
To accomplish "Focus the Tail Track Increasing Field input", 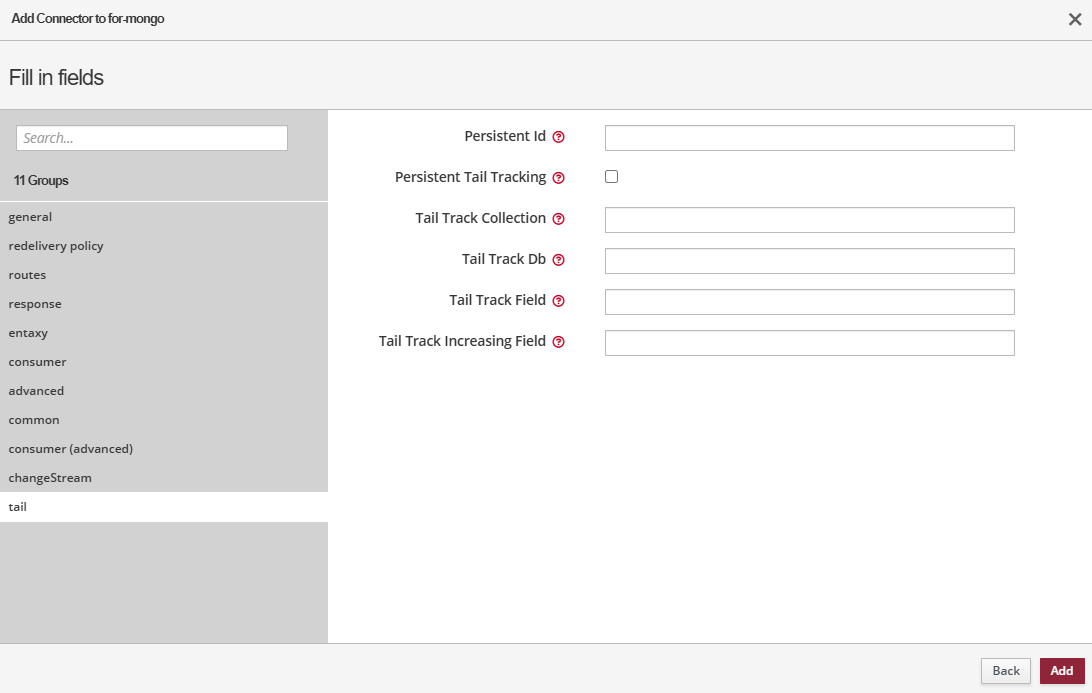I will [x=809, y=343].
